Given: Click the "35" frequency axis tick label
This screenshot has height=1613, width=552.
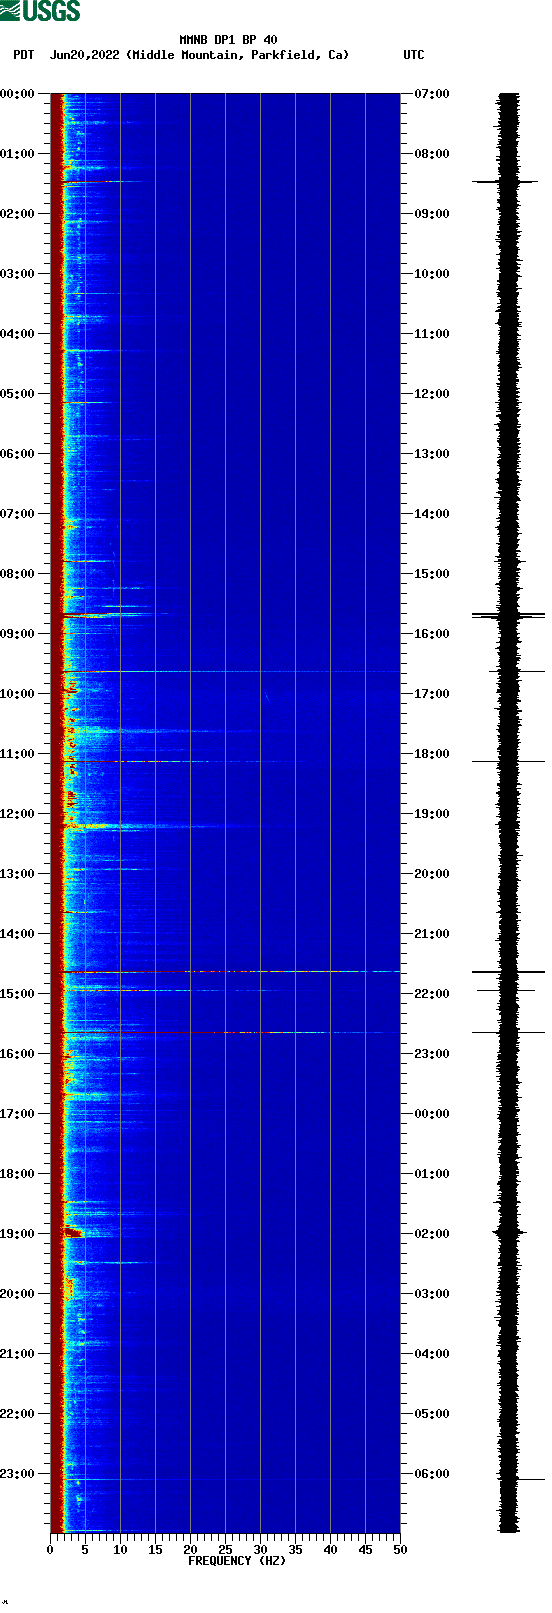Looking at the screenshot, I should coord(295,1550).
